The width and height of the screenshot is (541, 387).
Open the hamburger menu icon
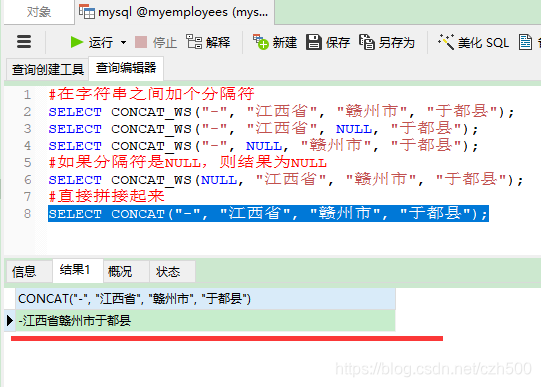tap(24, 42)
